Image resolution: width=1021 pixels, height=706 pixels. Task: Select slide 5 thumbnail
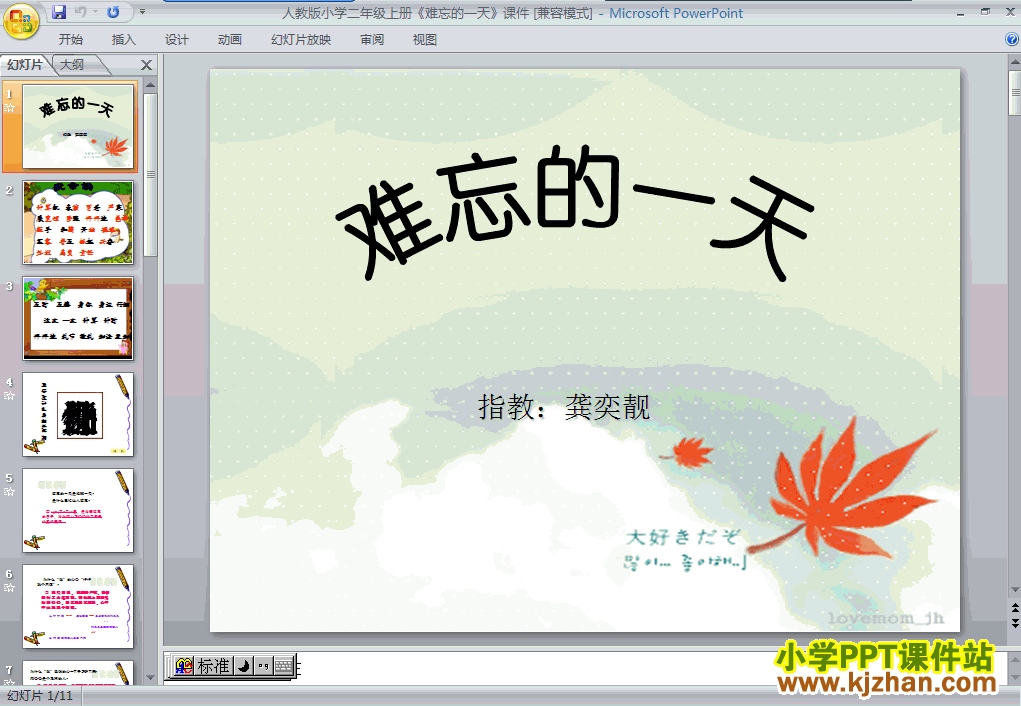(x=78, y=511)
